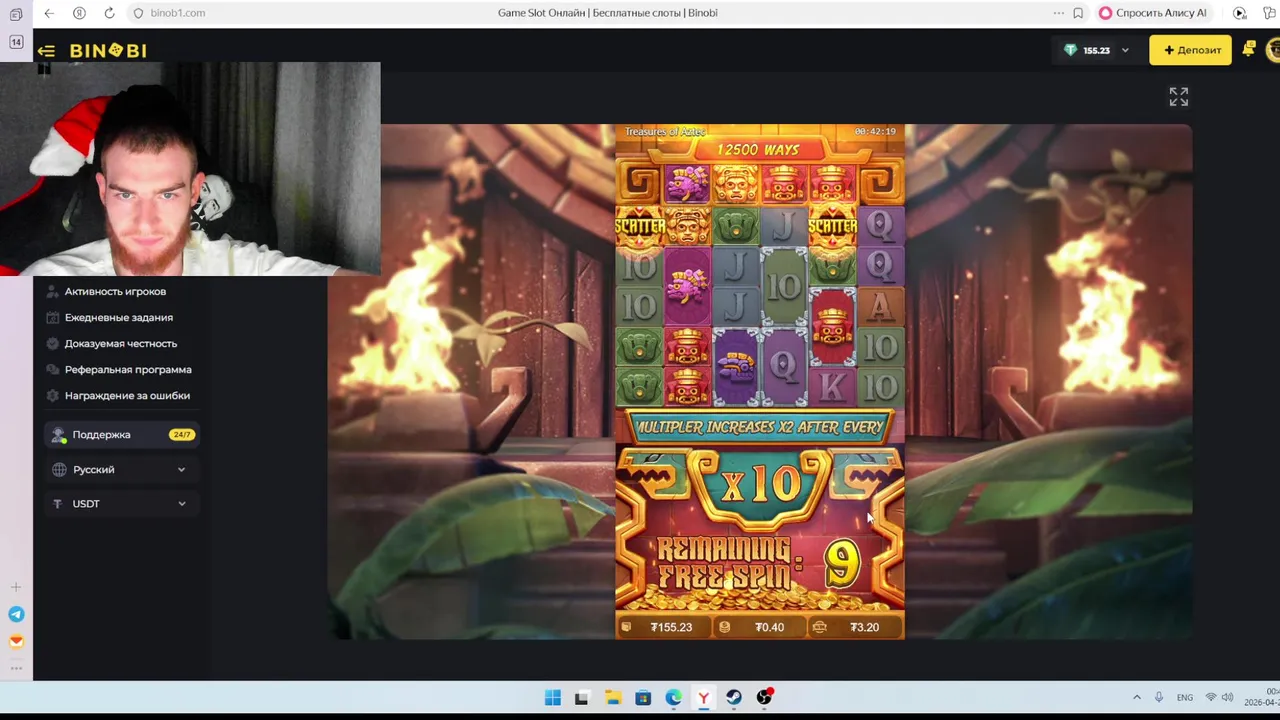The width and height of the screenshot is (1280, 720).
Task: Open Microsoft Store on the taskbar
Action: (x=643, y=697)
